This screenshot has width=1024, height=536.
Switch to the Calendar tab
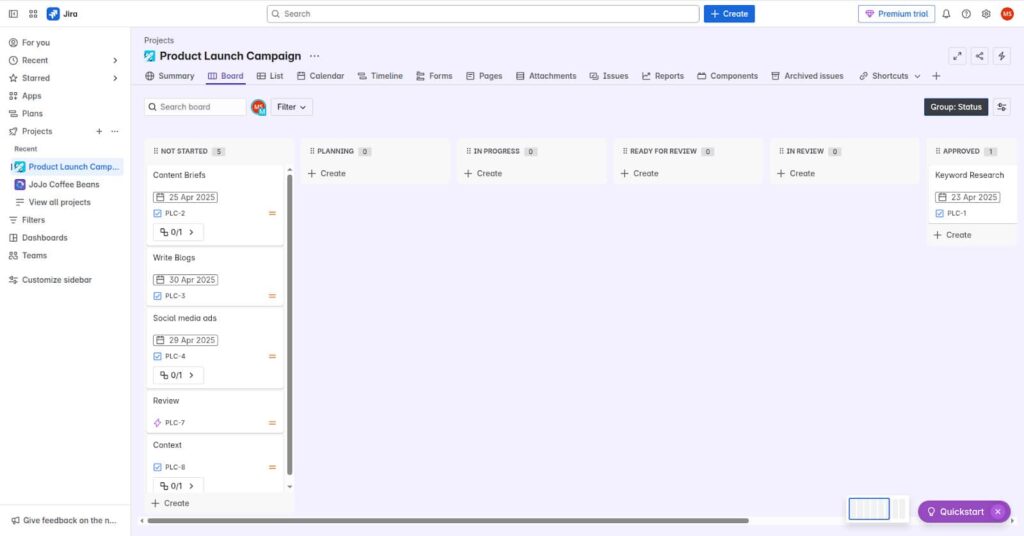320,76
